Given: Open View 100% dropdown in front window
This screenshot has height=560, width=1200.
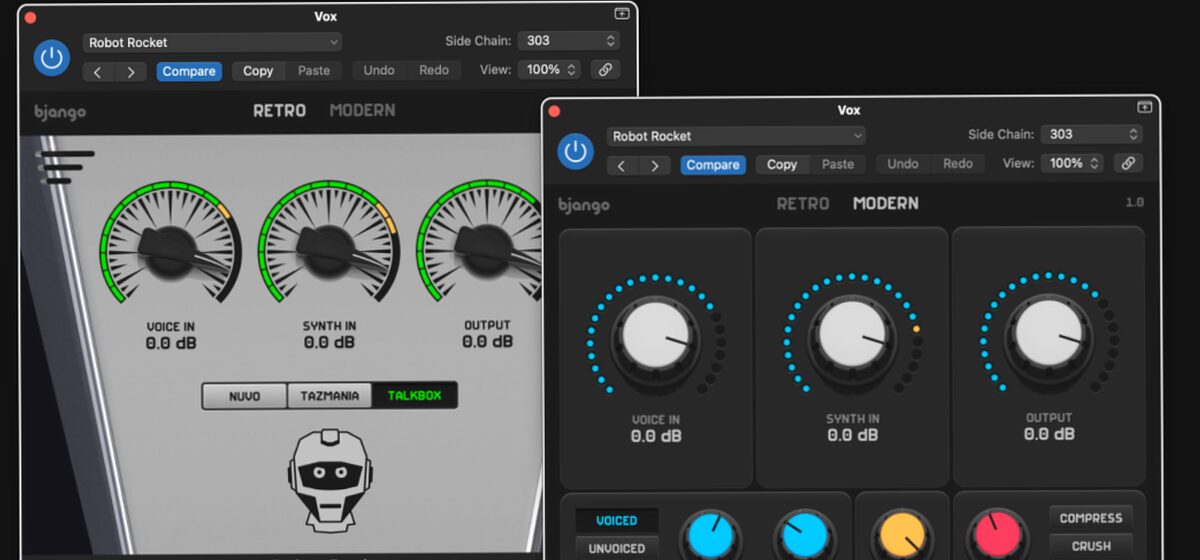Looking at the screenshot, I should click(1072, 163).
